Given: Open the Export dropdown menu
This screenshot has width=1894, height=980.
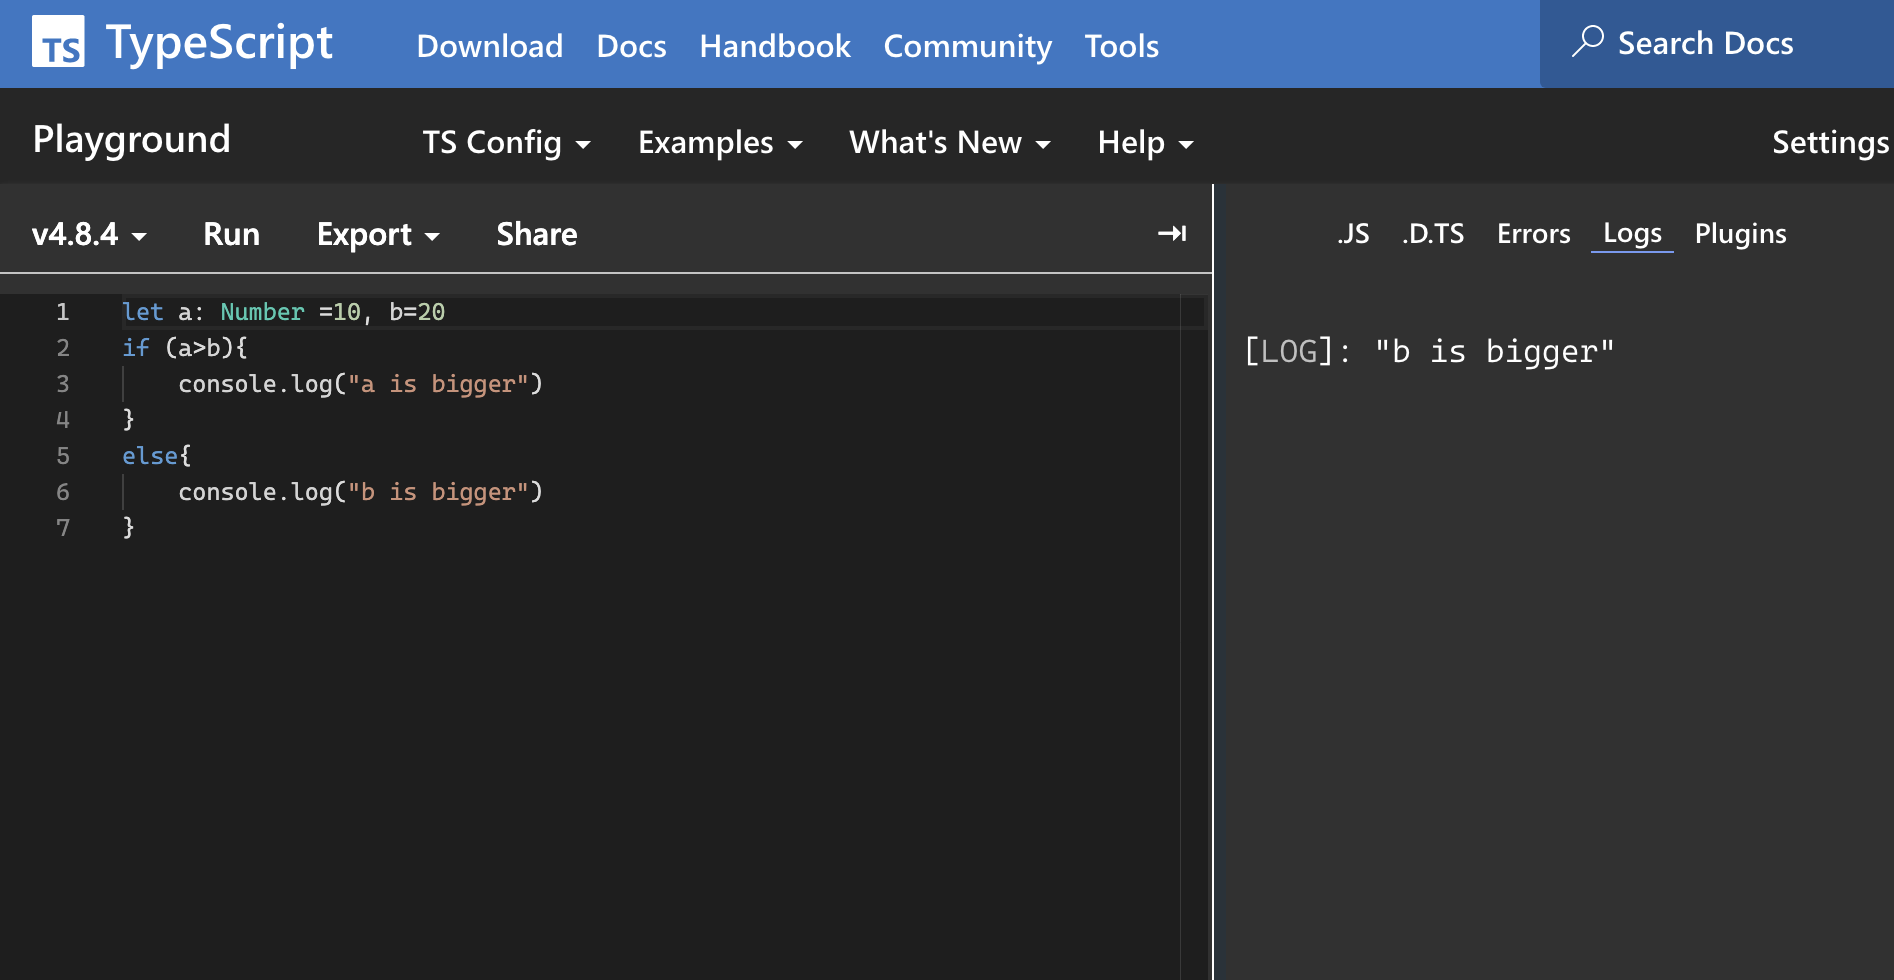Looking at the screenshot, I should (x=378, y=234).
